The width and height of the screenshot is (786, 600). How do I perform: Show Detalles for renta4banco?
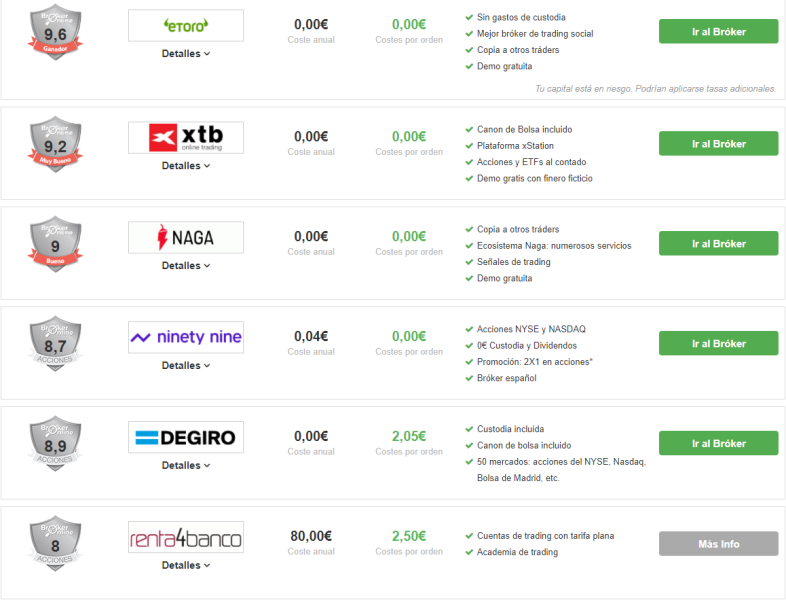coord(185,565)
